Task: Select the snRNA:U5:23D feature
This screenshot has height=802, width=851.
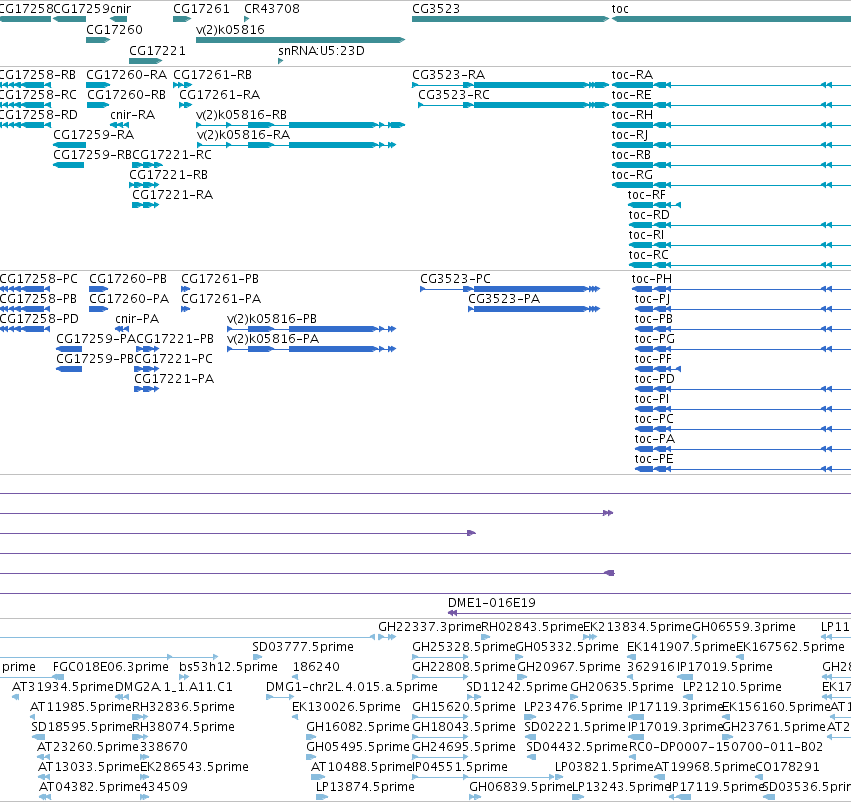Action: [281, 61]
